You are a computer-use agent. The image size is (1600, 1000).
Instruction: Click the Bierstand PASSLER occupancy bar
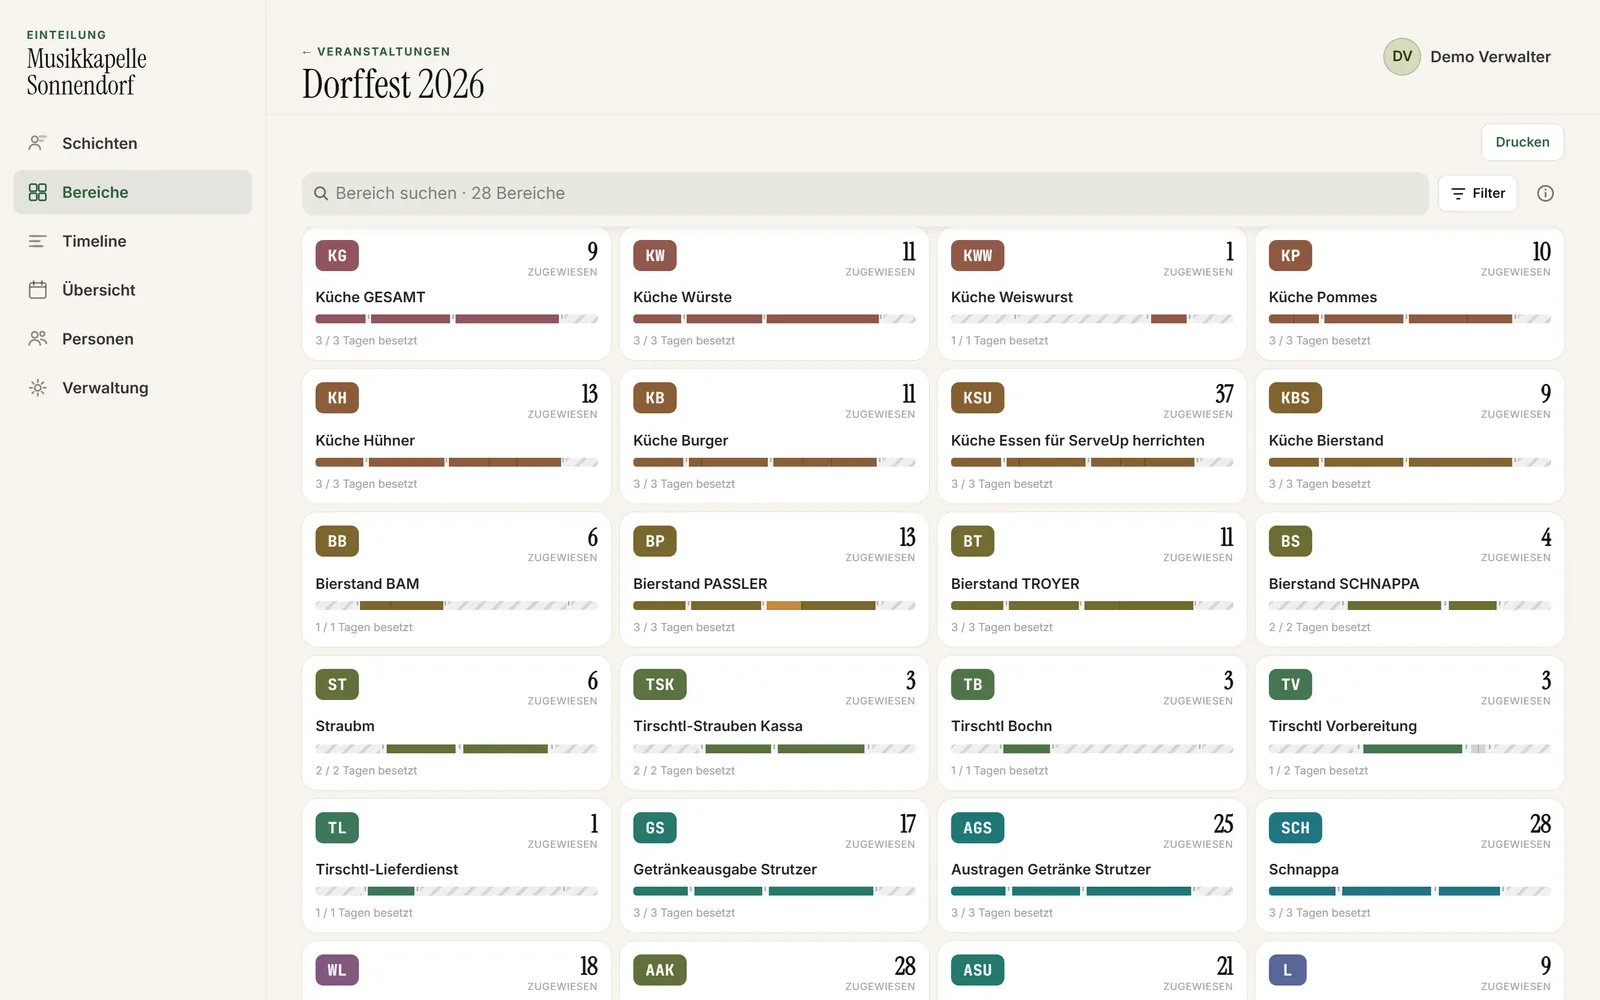click(x=774, y=605)
